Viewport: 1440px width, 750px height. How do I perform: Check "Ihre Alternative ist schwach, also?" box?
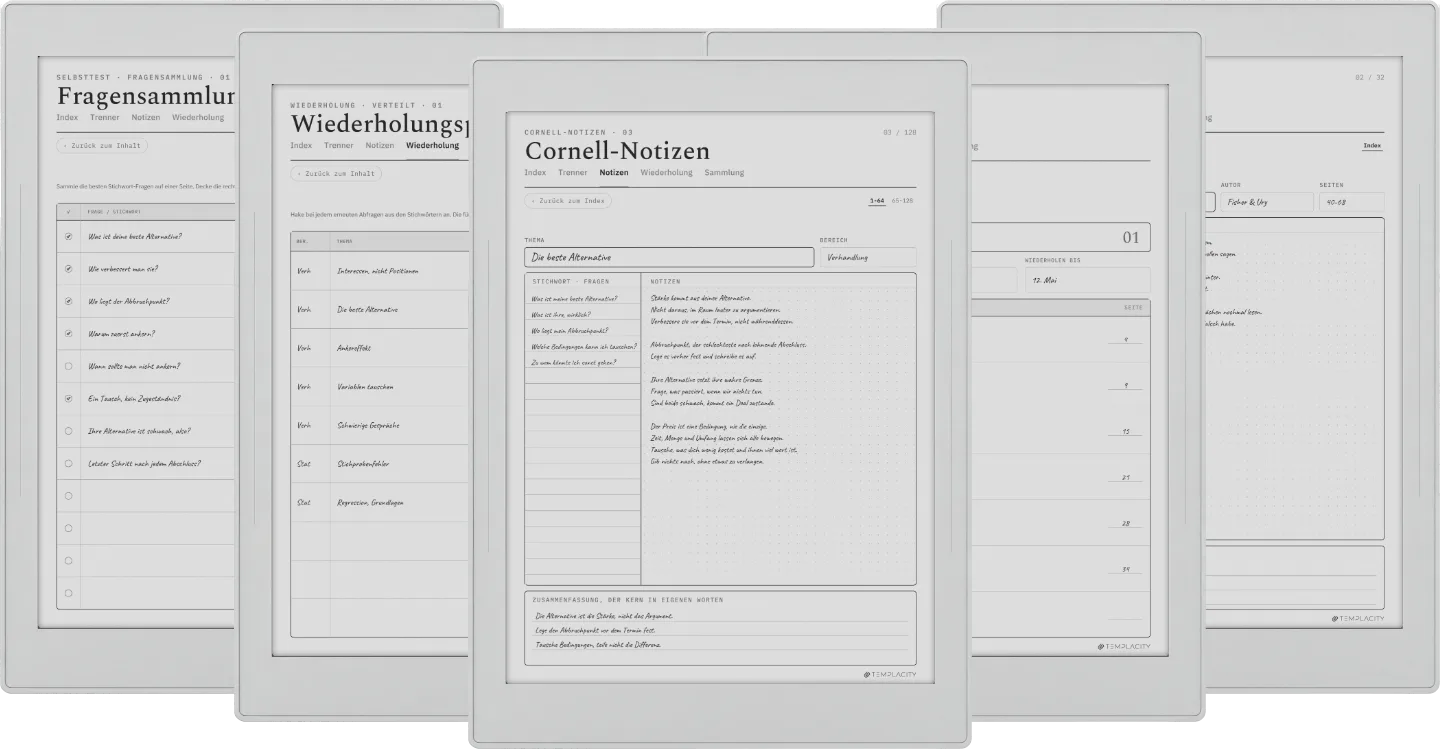click(x=68, y=431)
